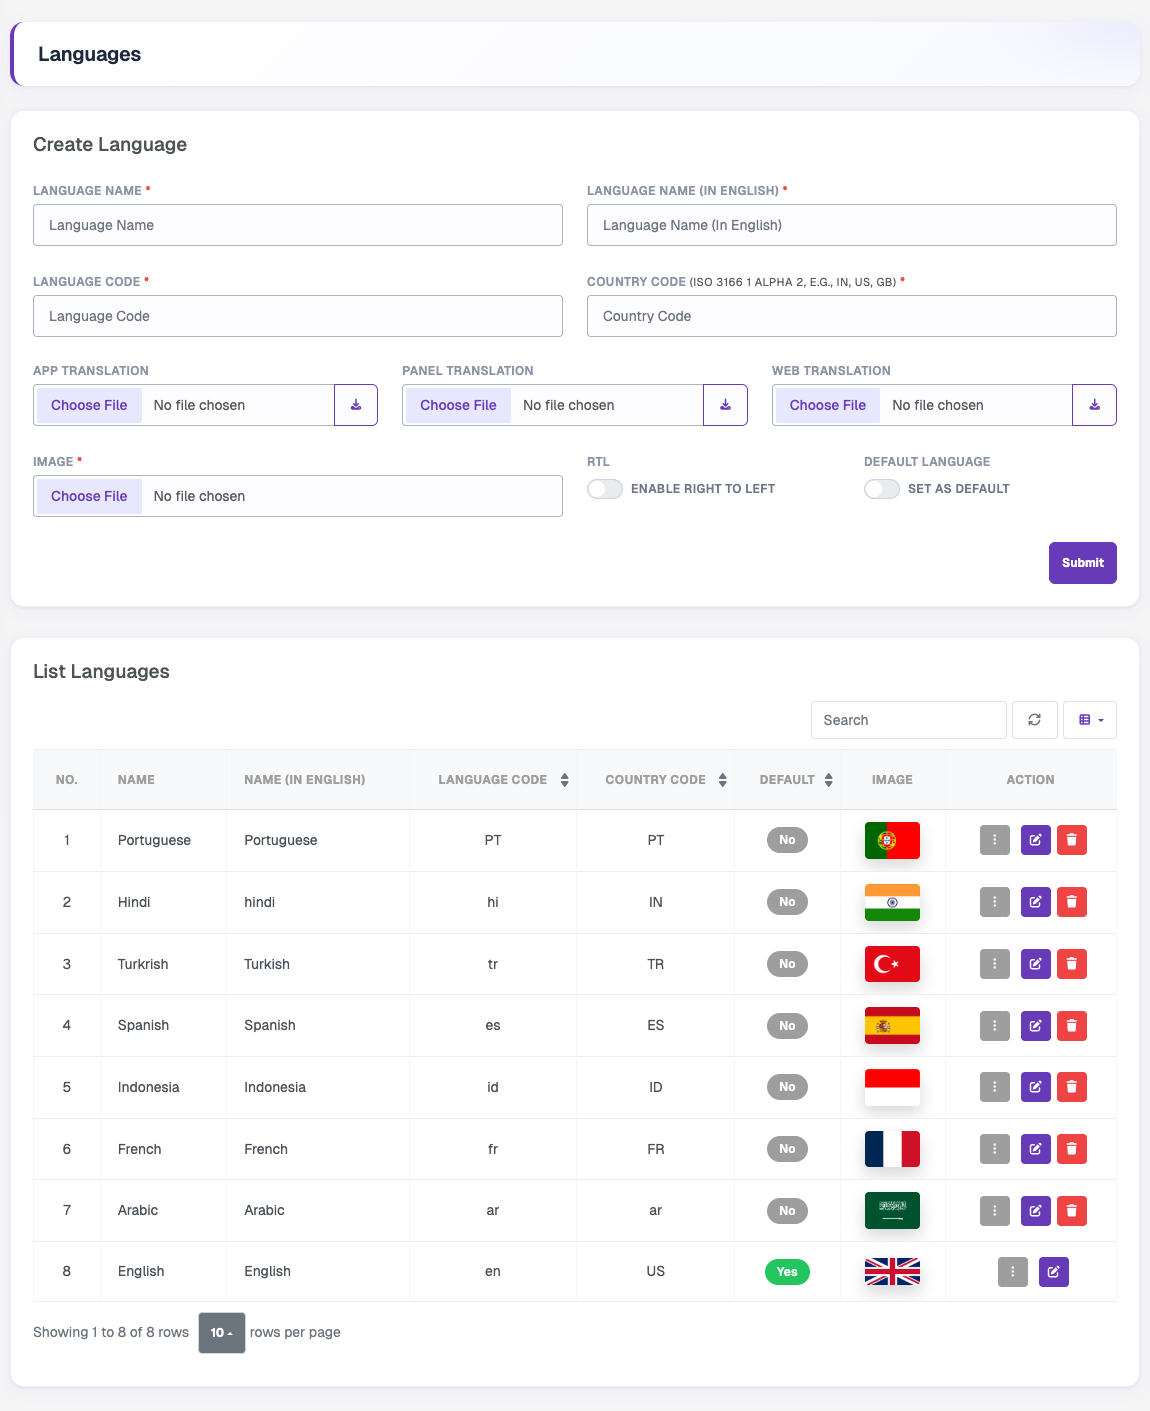Screen dimensions: 1150x1411
Task: Focus the Language Name input field
Action: (x=298, y=225)
